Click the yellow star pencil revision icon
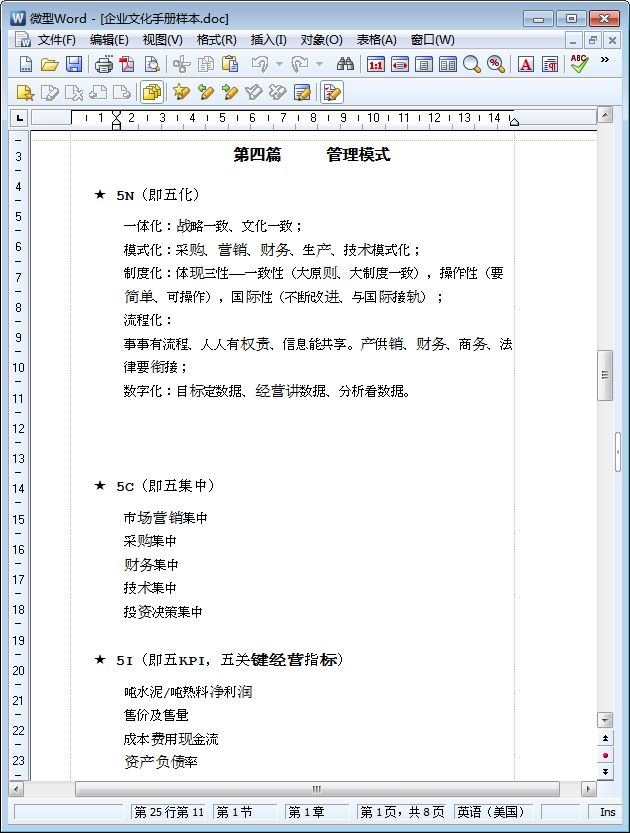The height and width of the screenshot is (833, 630). (181, 92)
